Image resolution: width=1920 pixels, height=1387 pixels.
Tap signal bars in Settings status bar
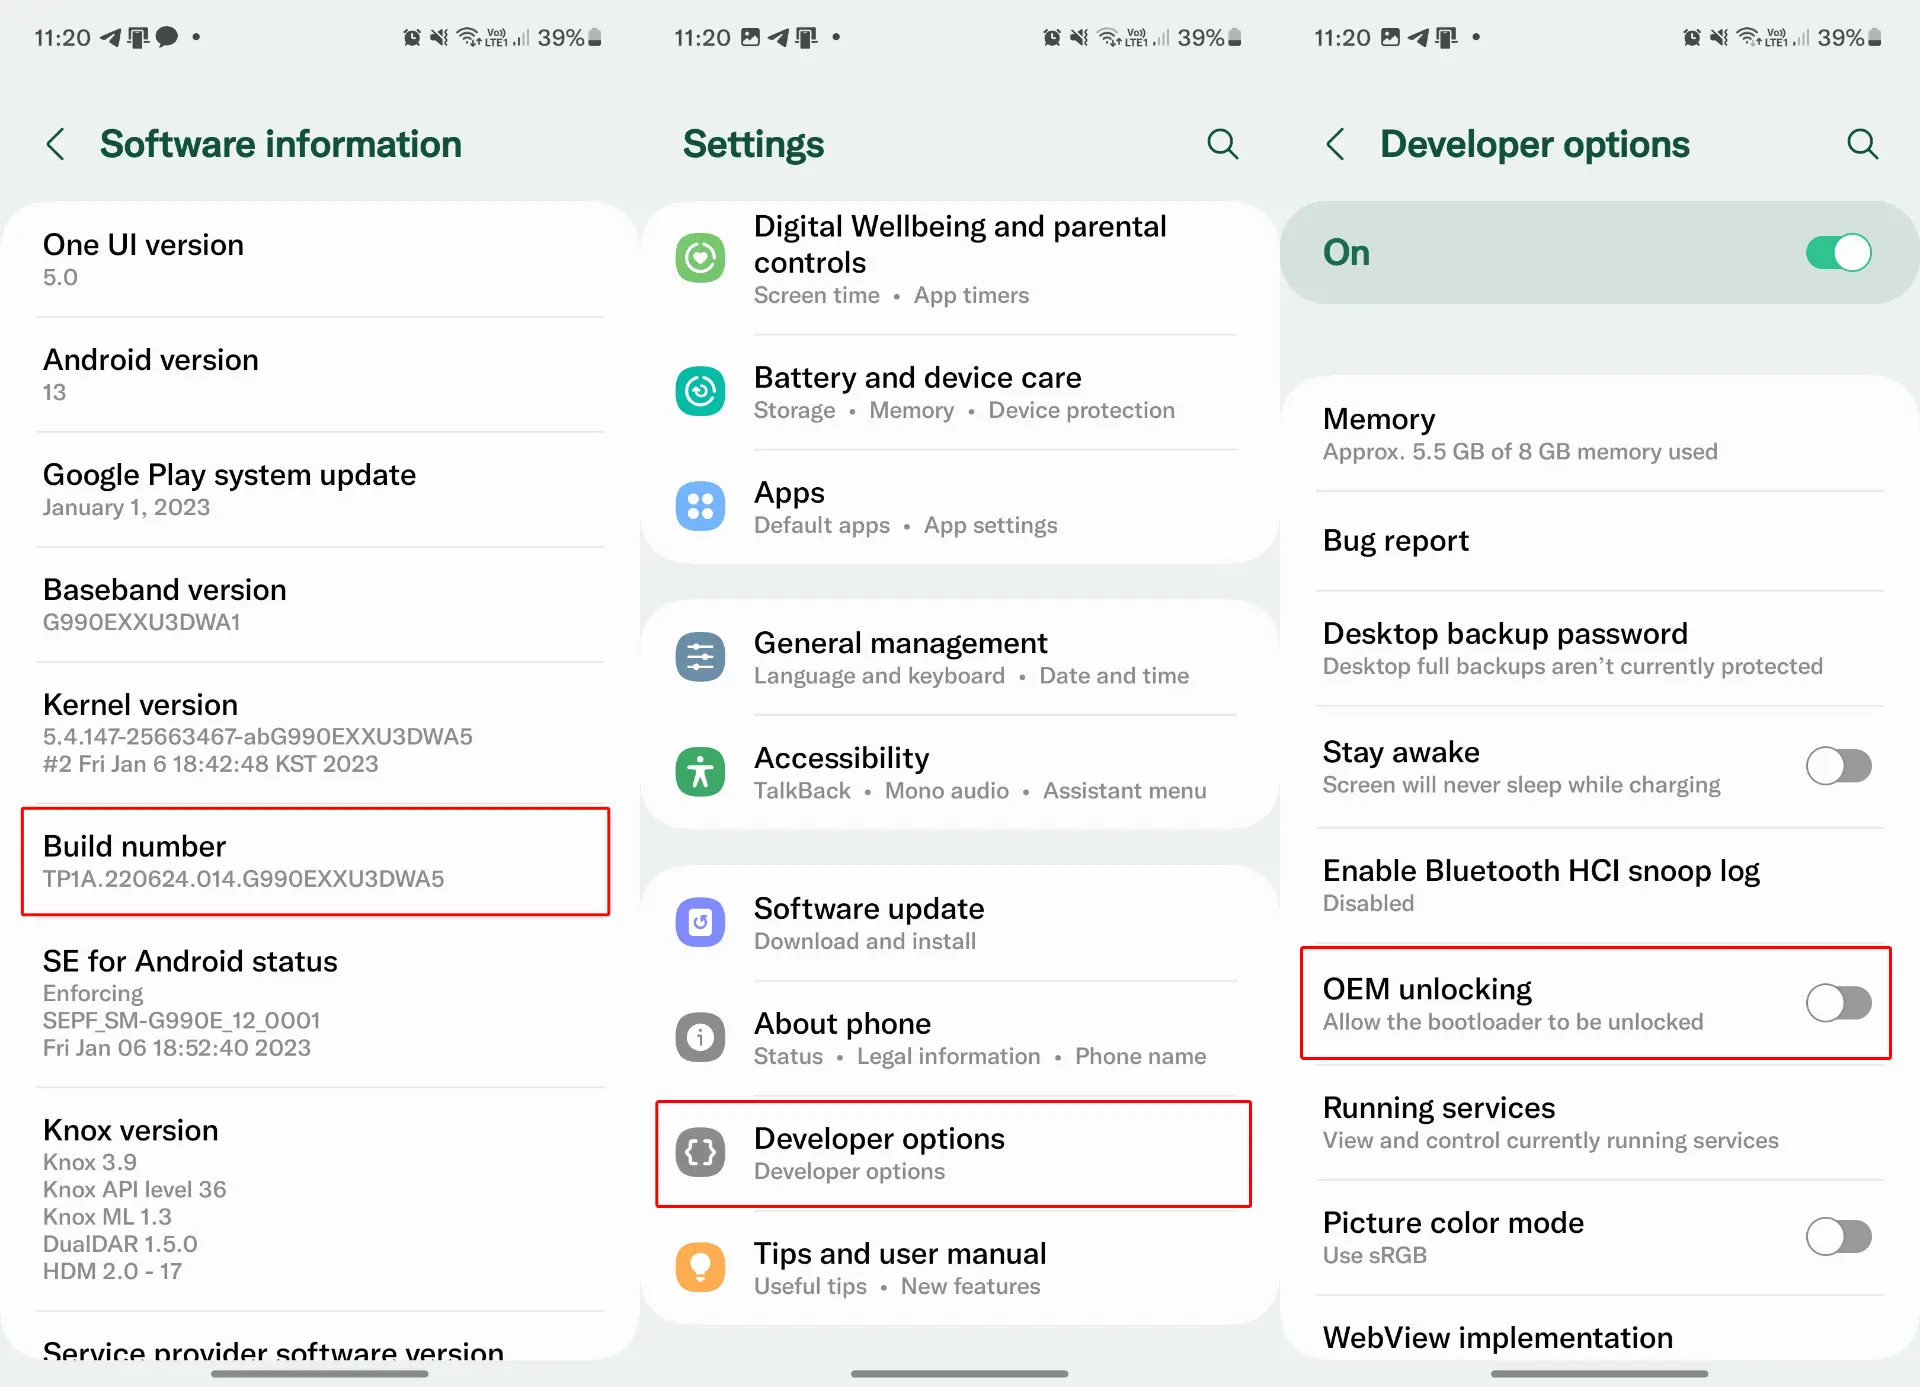pos(1161,38)
